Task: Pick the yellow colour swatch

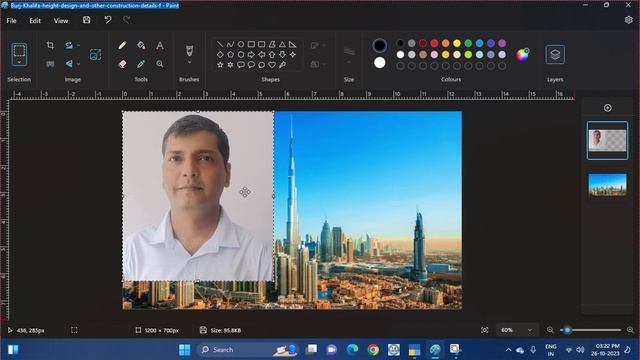Action: [457, 43]
